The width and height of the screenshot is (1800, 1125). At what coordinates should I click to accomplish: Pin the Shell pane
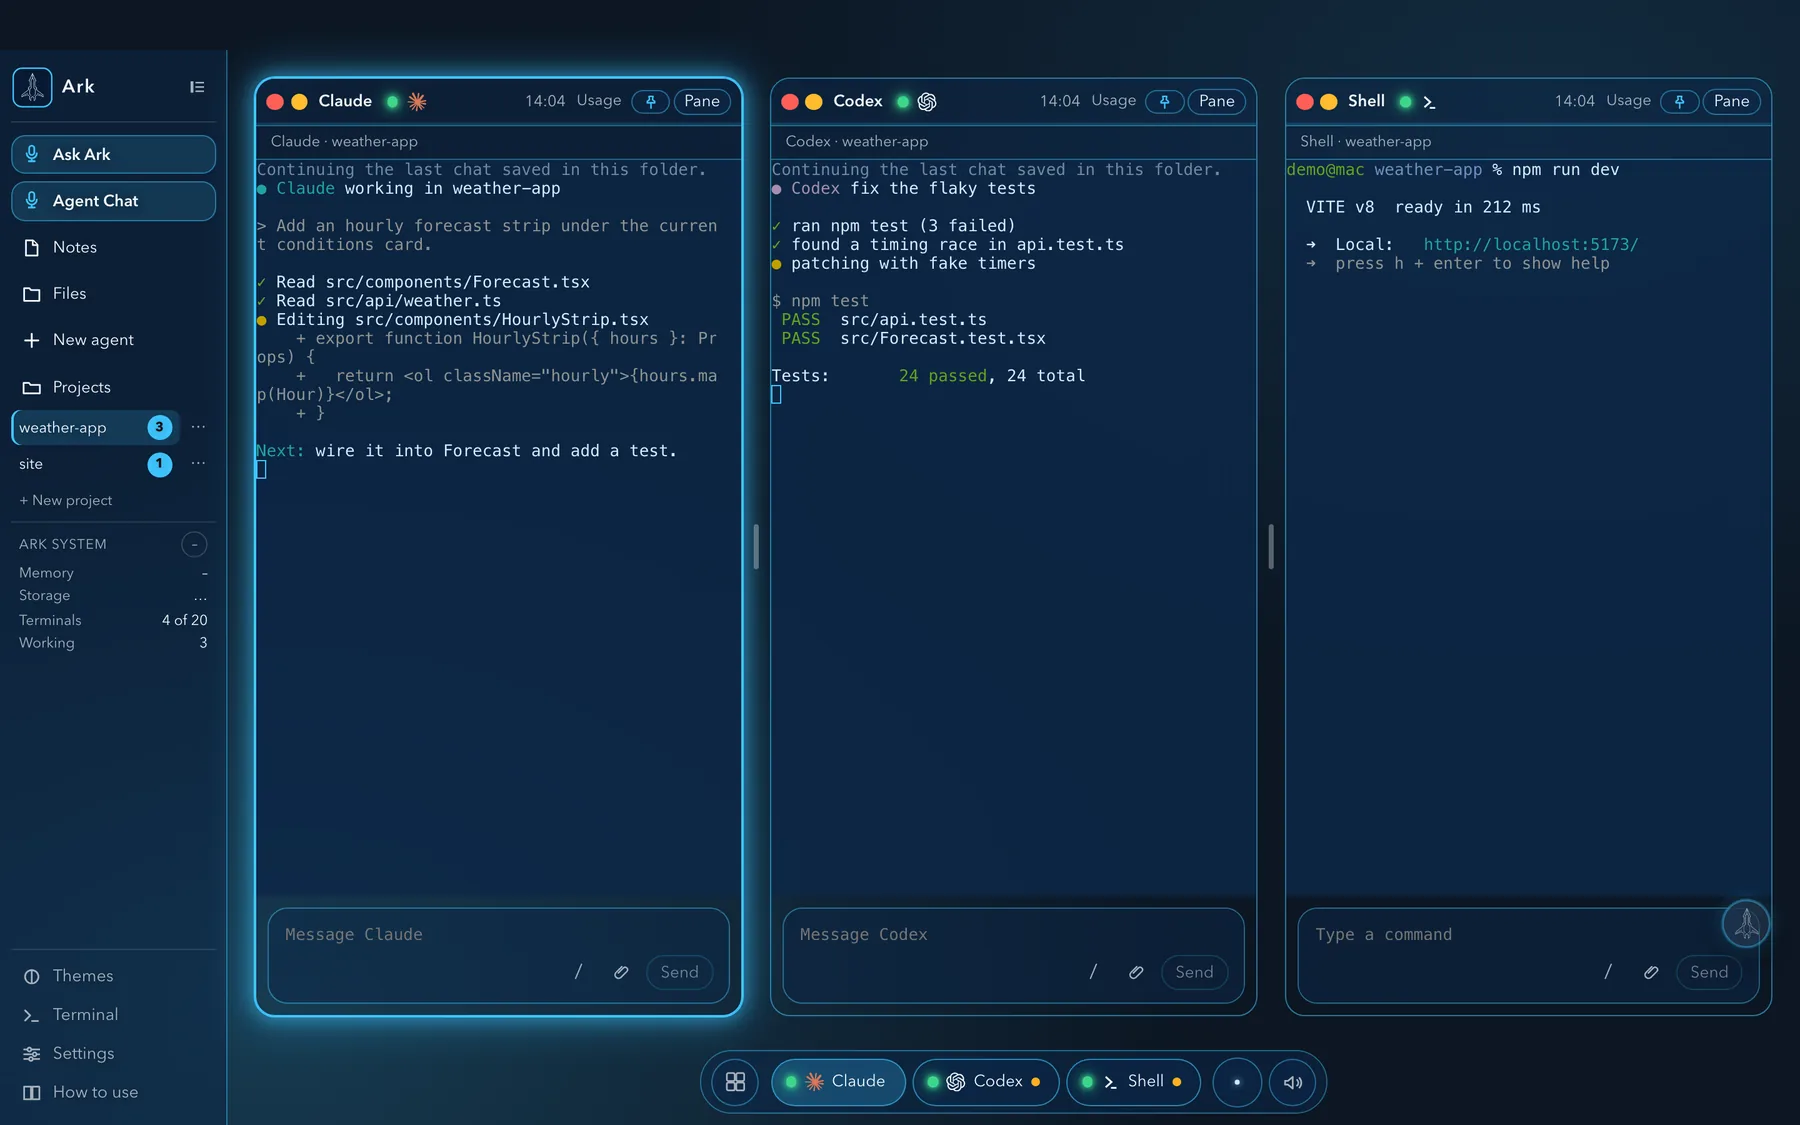pos(1679,101)
